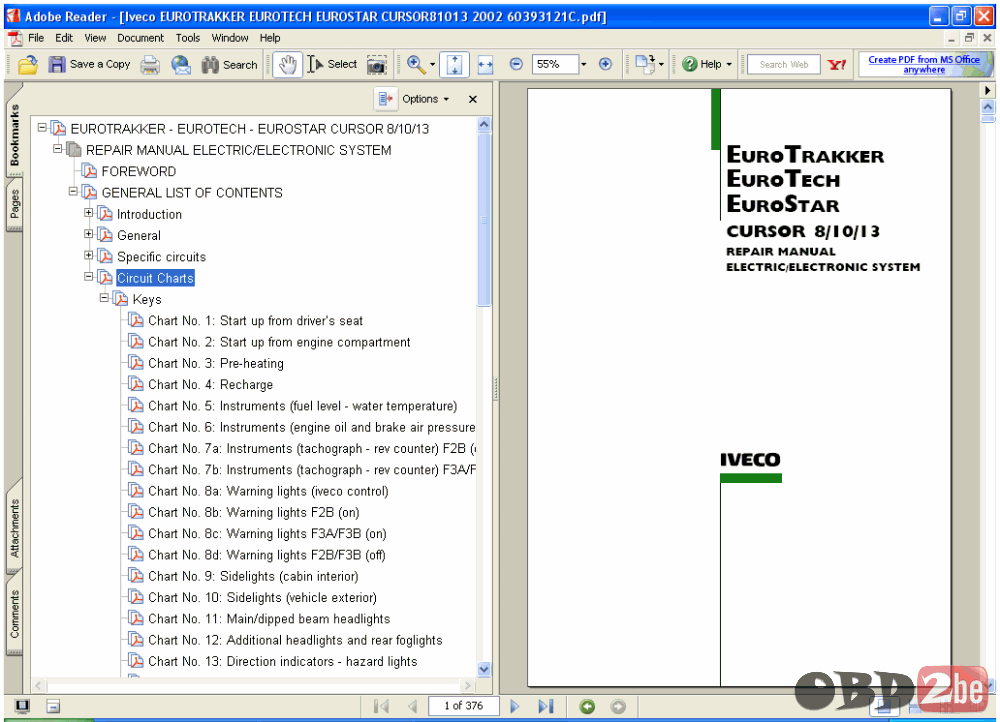The height and width of the screenshot is (722, 1000).
Task: Click the page number field
Action: (x=464, y=706)
